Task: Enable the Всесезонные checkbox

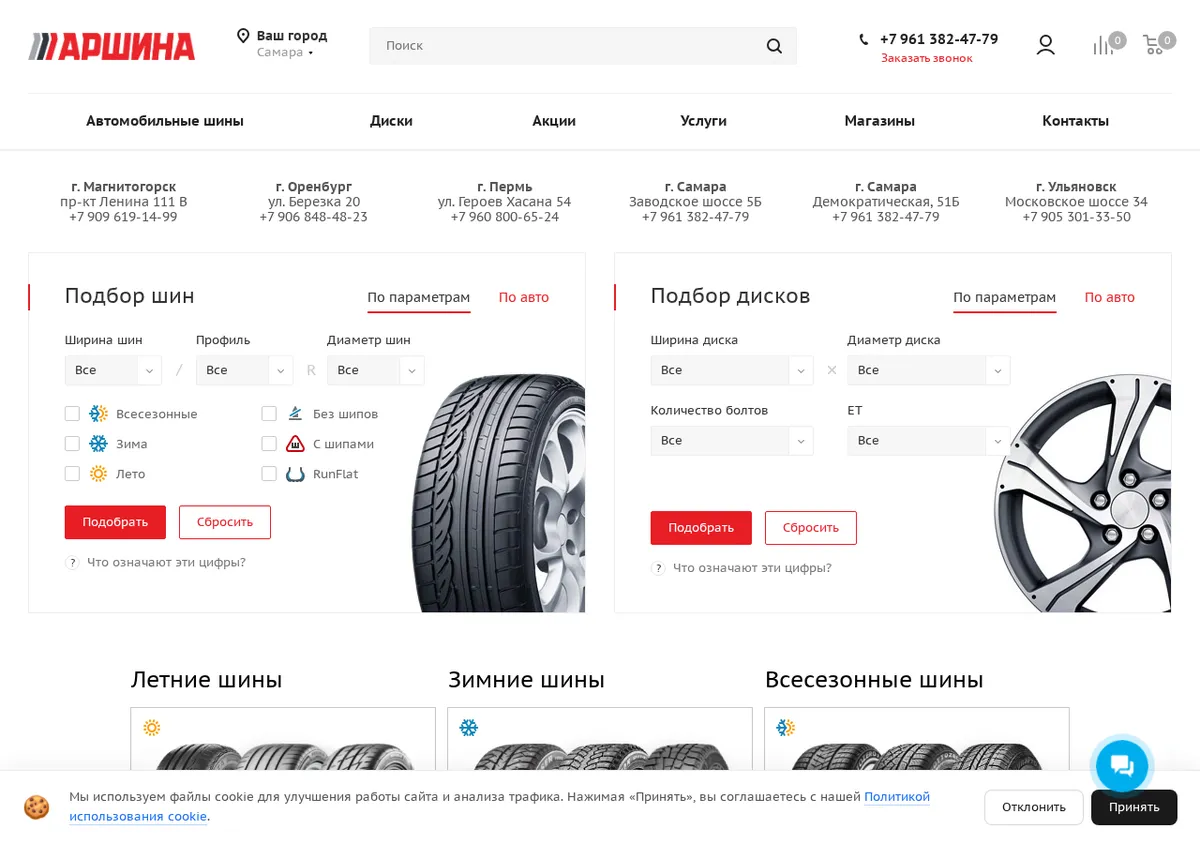Action: click(x=72, y=414)
